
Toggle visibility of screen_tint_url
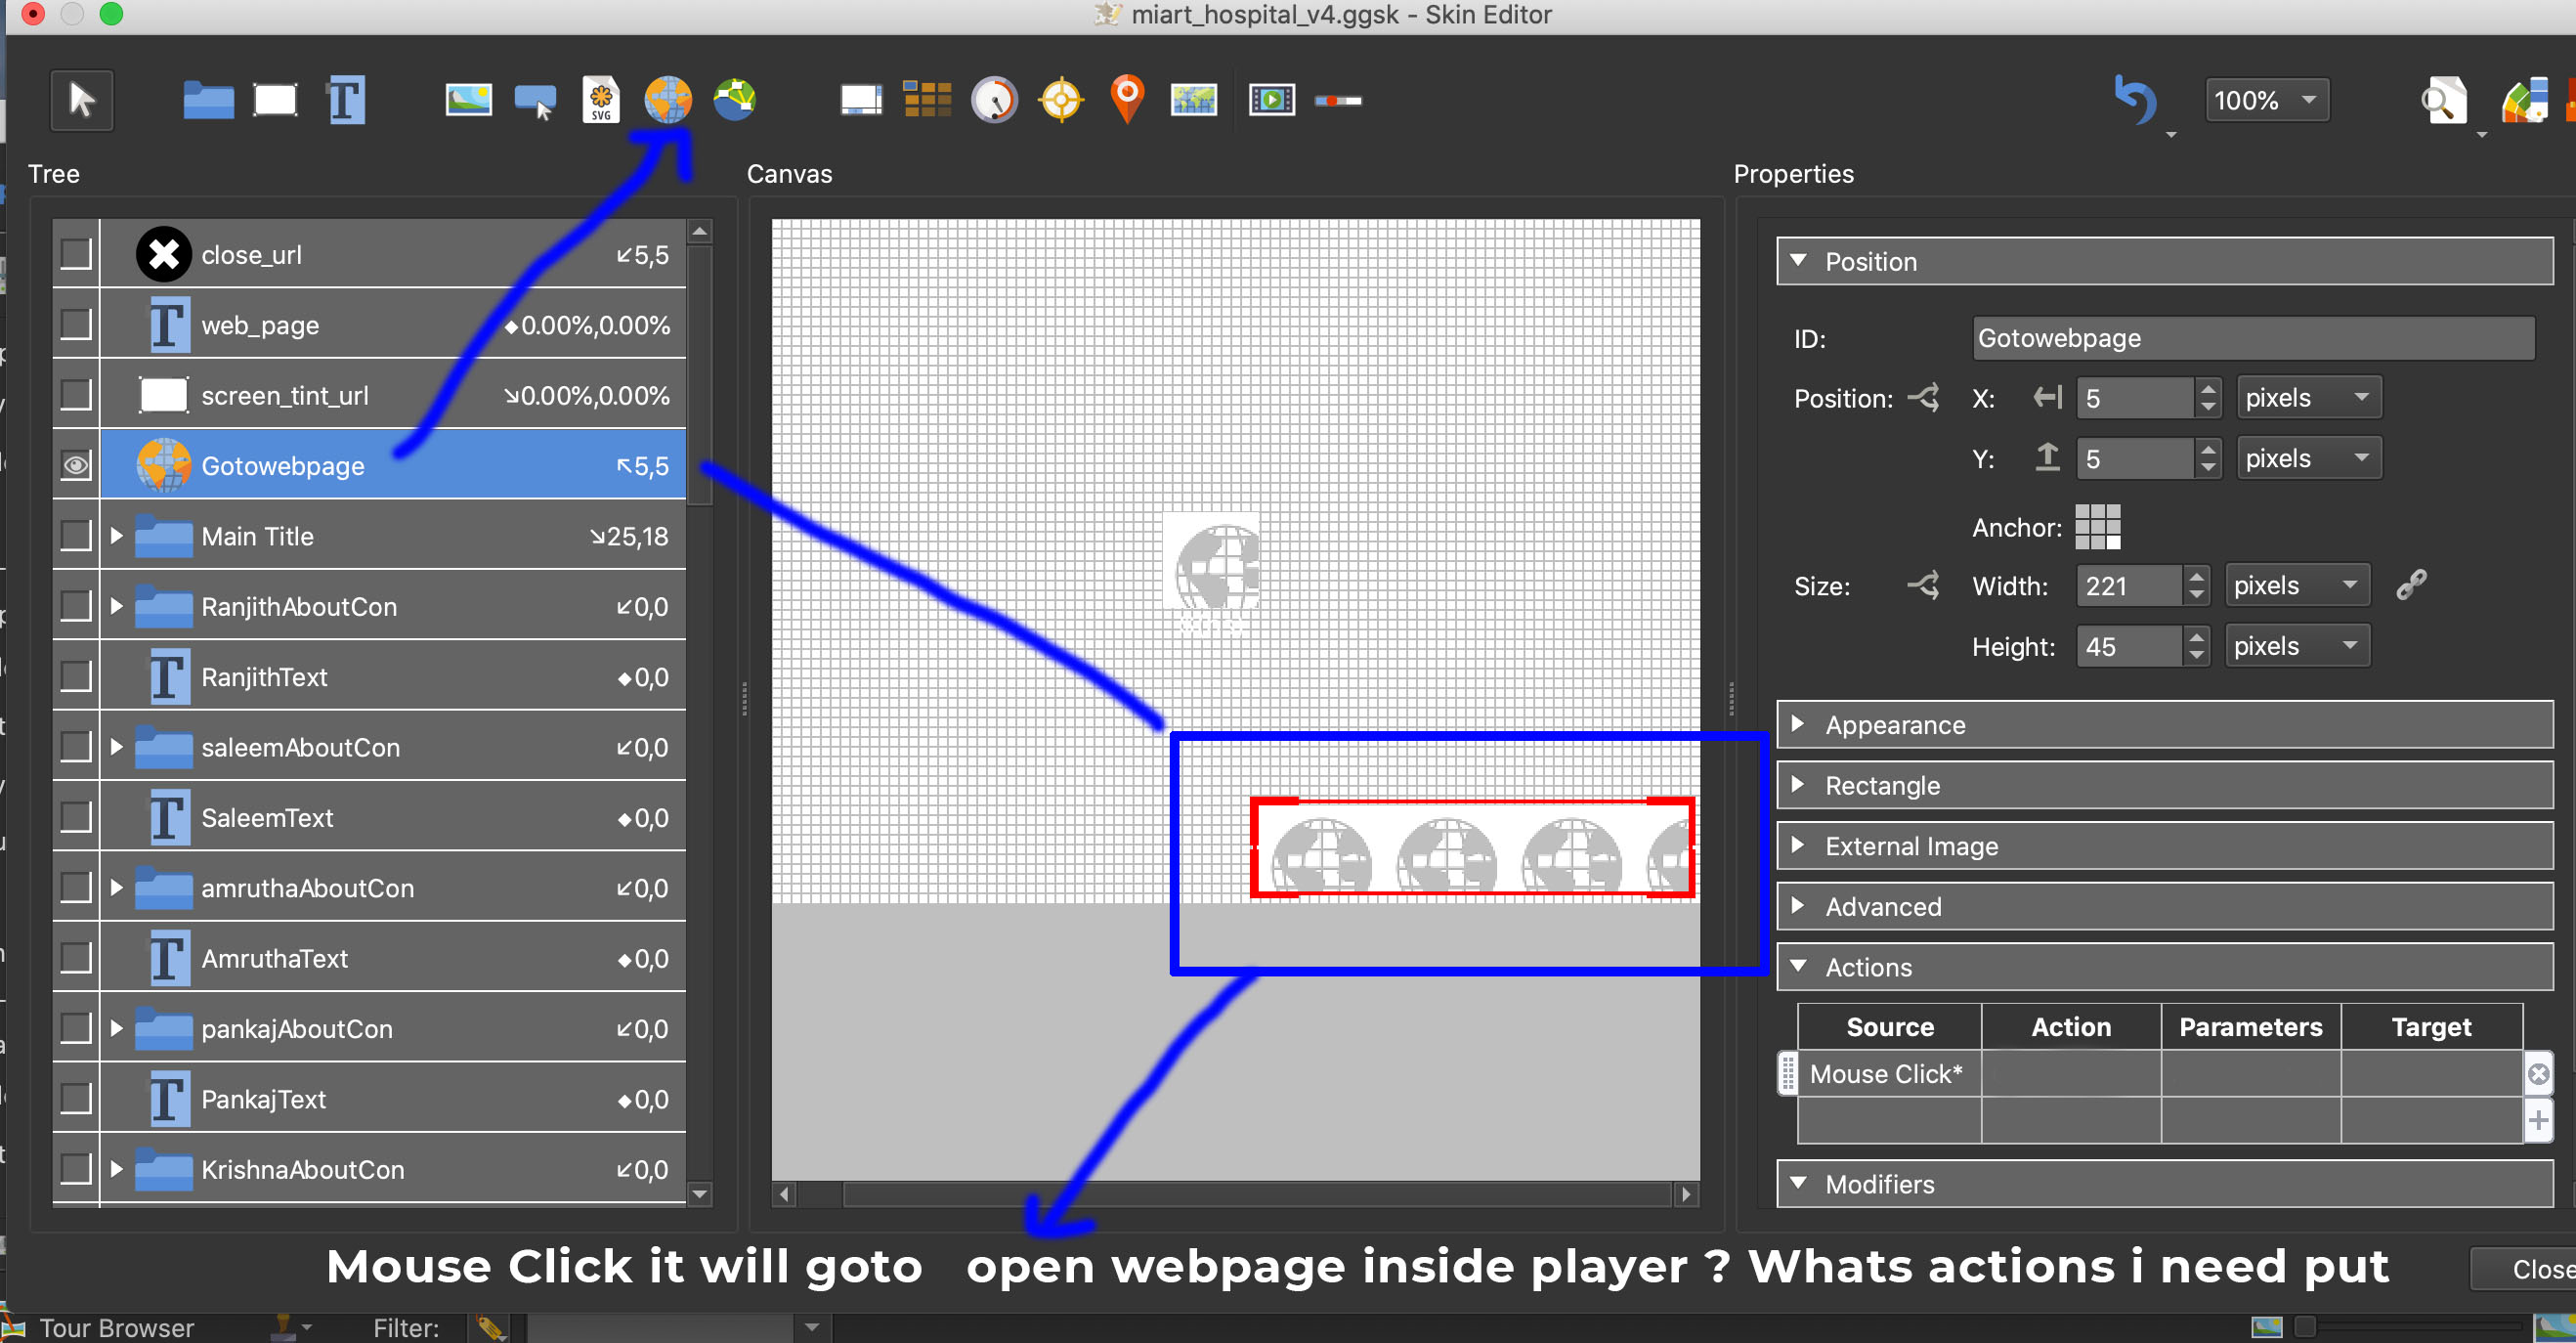pyautogui.click(x=73, y=396)
